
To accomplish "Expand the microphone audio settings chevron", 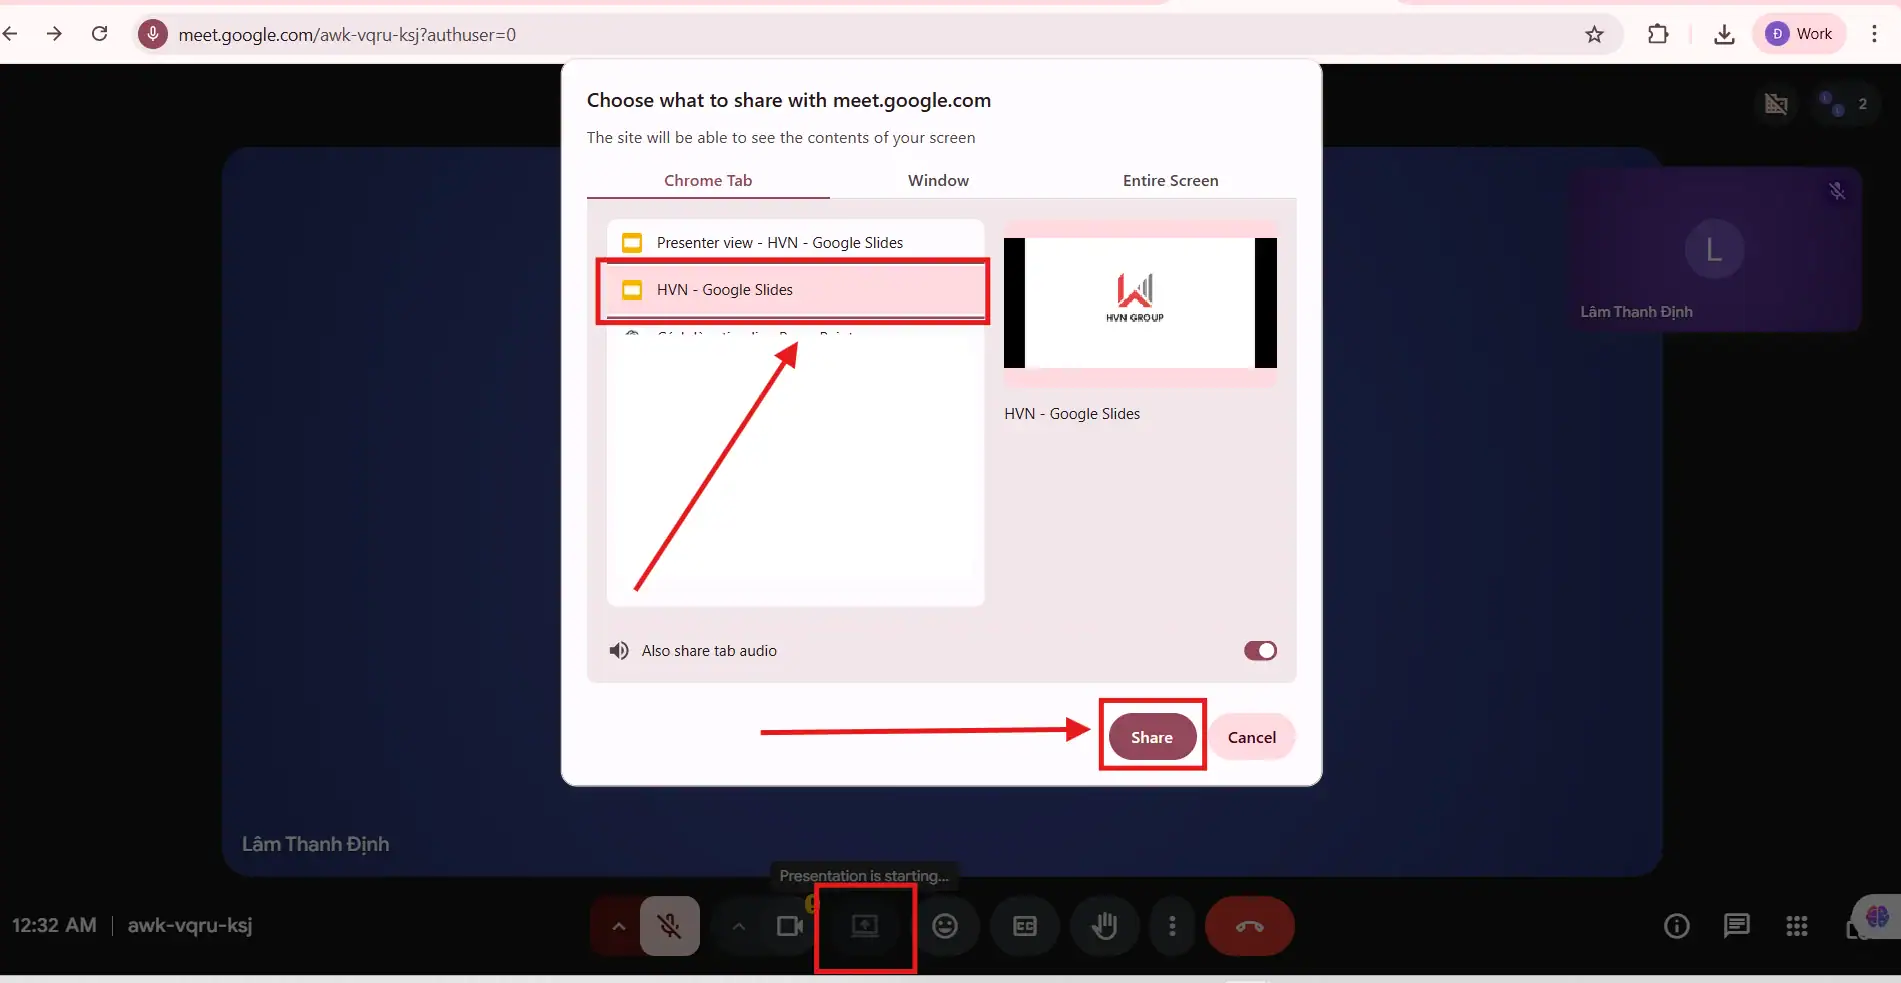I will [619, 926].
